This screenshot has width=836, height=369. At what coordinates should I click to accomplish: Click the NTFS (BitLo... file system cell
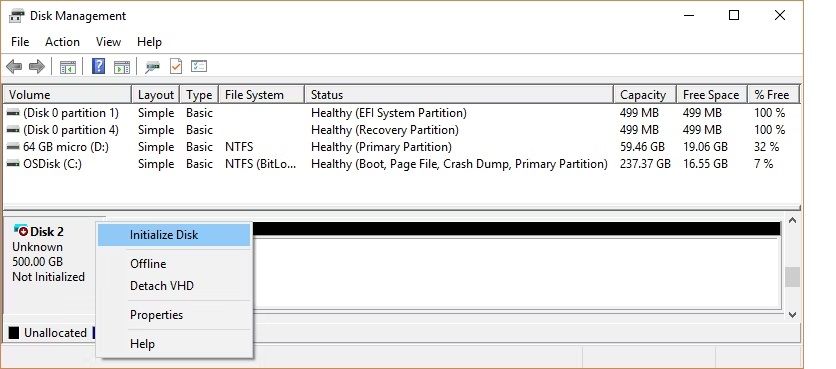[x=260, y=164]
